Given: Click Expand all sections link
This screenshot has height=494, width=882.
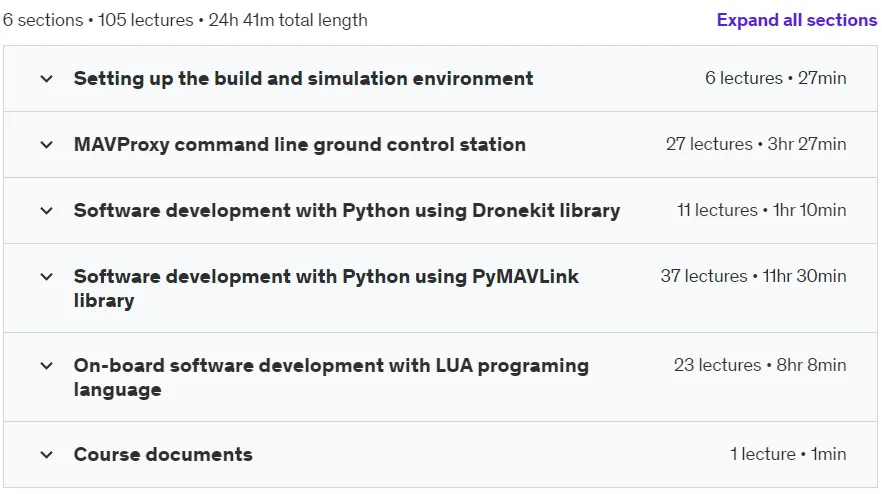Looking at the screenshot, I should click(796, 20).
